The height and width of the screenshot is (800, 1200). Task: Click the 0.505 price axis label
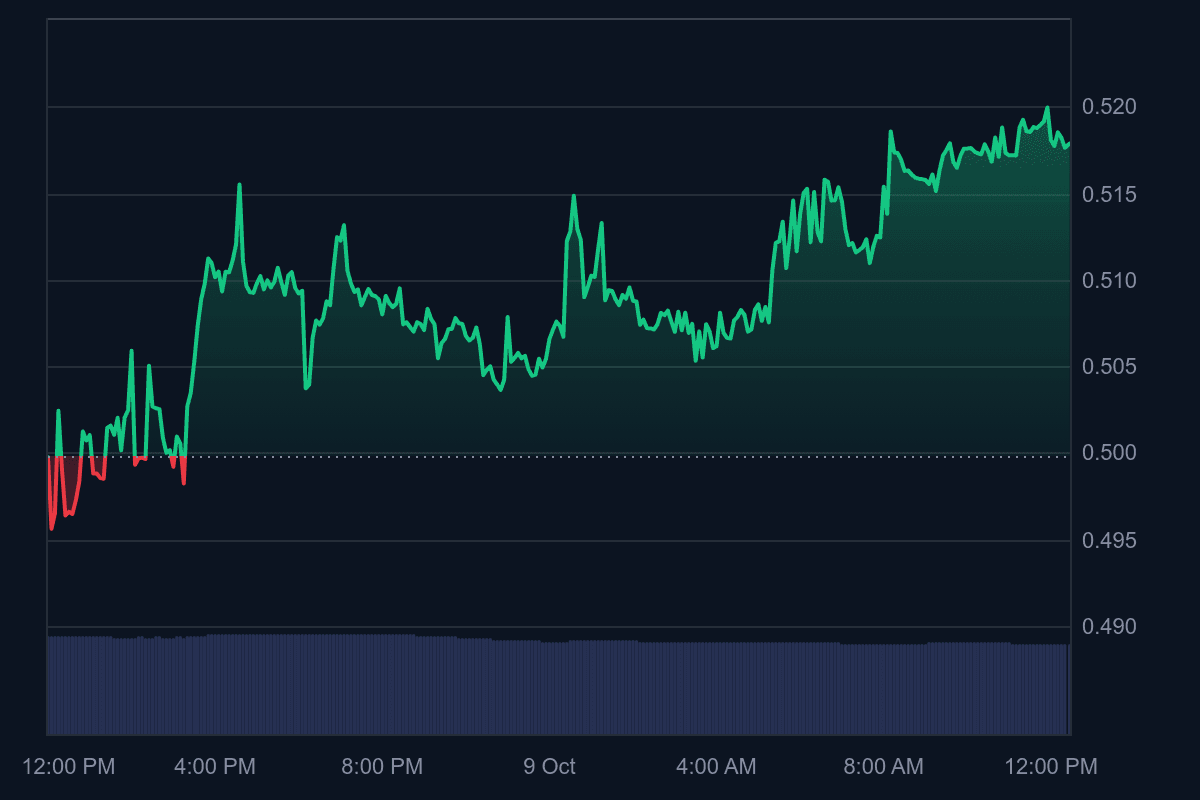(x=1109, y=367)
